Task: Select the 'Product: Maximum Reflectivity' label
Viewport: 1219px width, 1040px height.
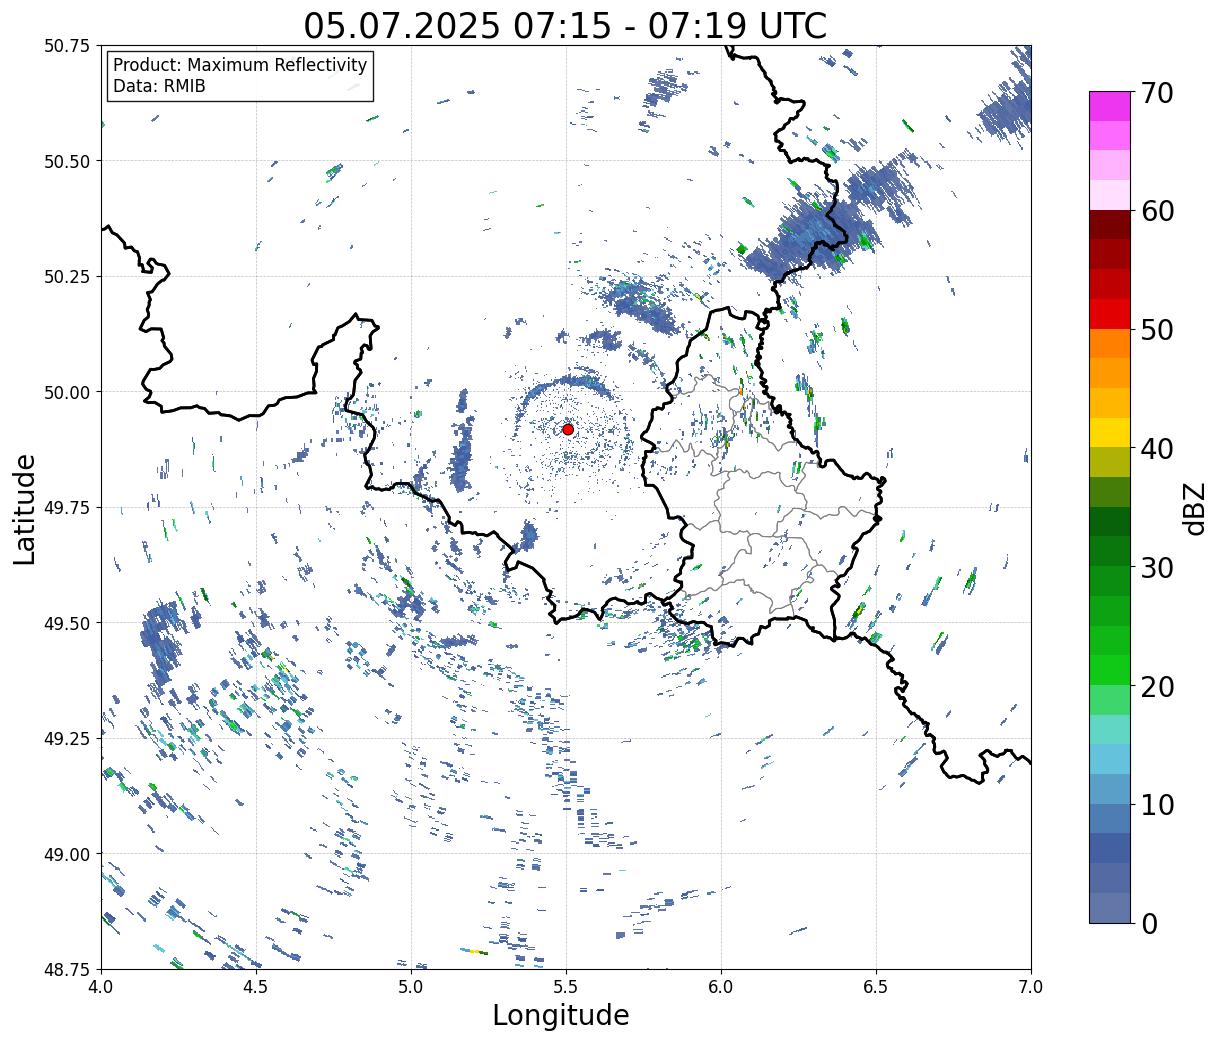Action: (240, 65)
